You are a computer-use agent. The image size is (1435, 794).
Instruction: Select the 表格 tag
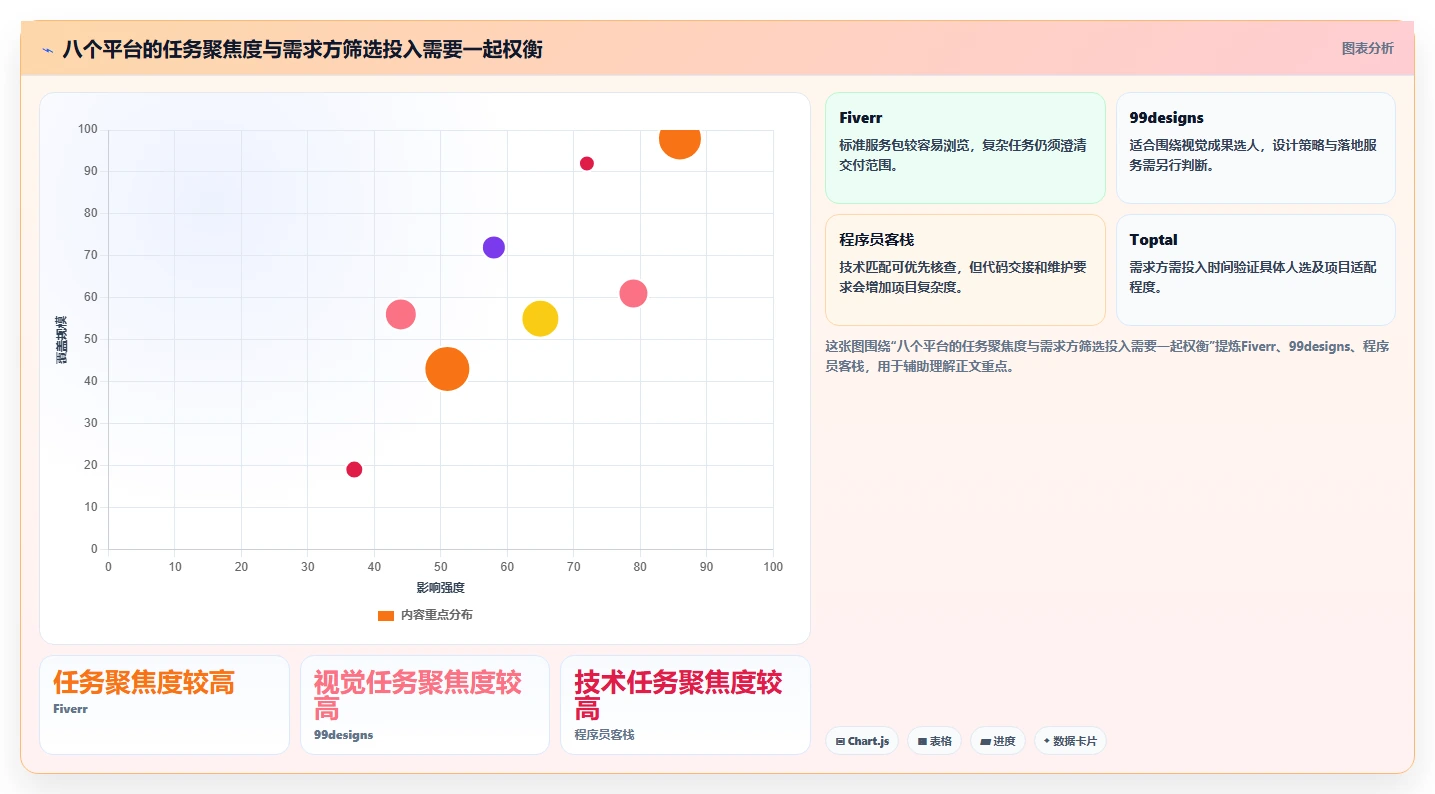click(935, 741)
